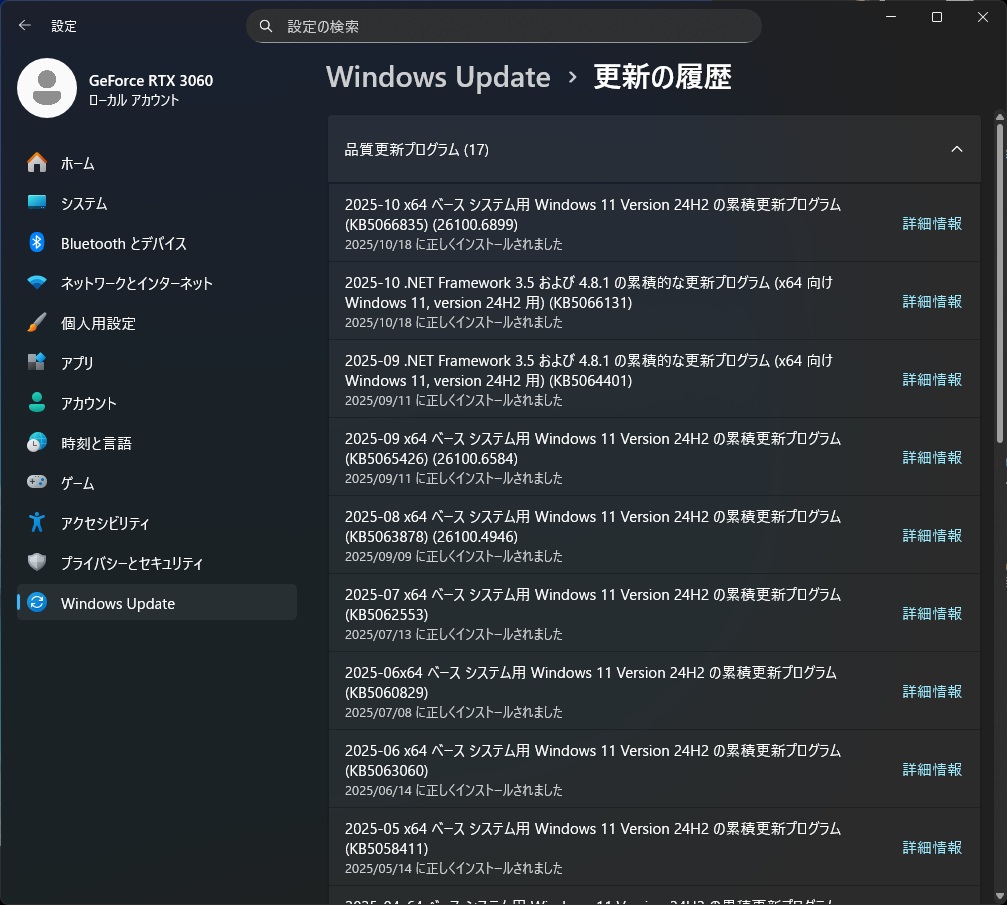Open 詳細情報 for KB5063060

pos(932,769)
